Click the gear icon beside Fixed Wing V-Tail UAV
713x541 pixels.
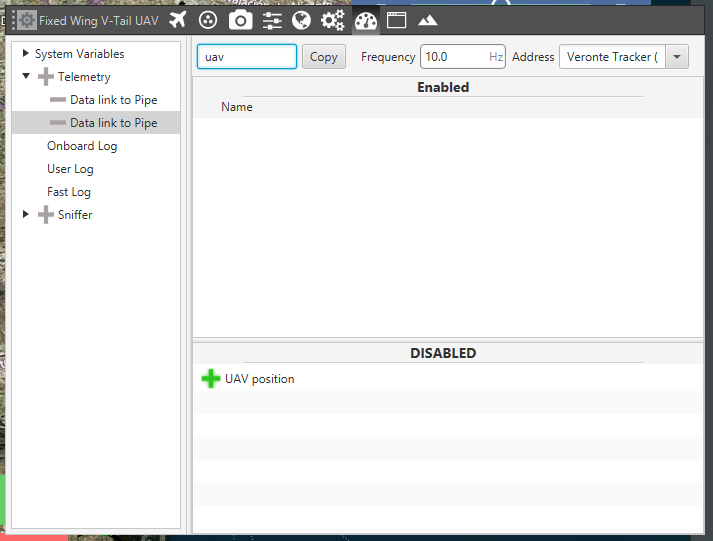point(27,20)
